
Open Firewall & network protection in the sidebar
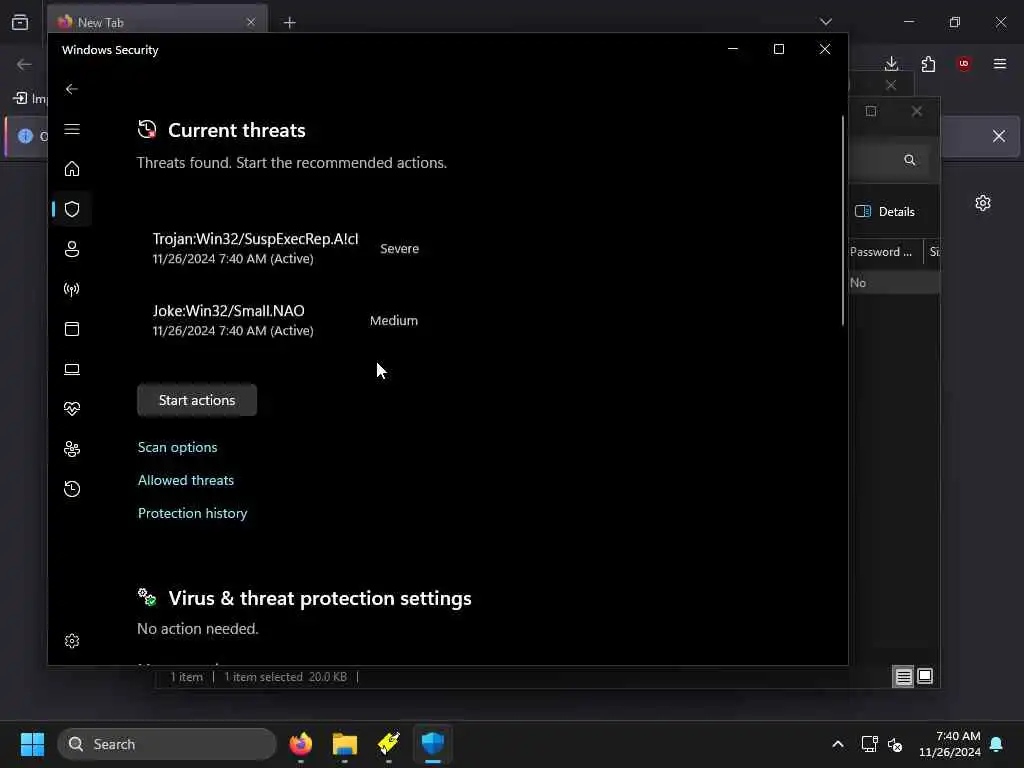click(72, 289)
